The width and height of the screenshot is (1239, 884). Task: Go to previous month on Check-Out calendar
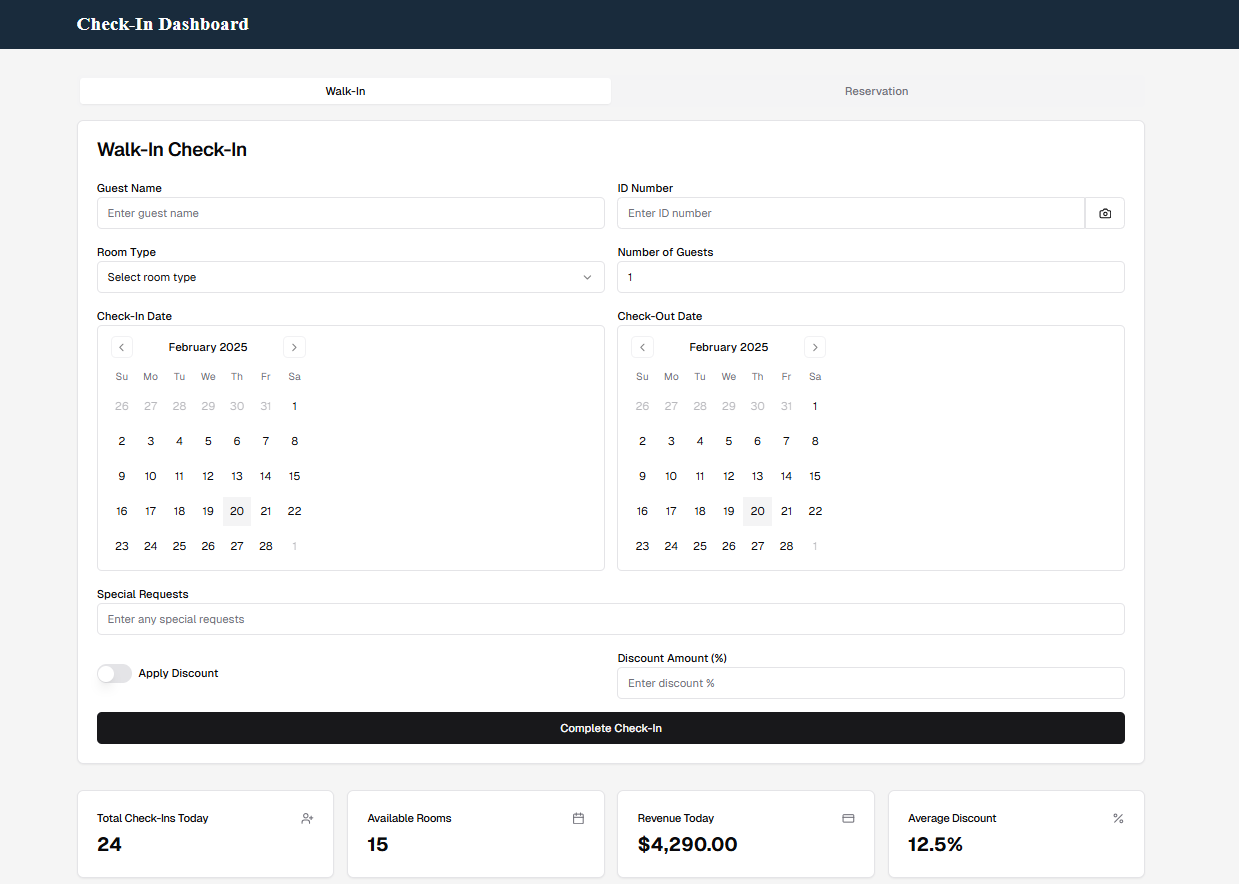tap(642, 347)
